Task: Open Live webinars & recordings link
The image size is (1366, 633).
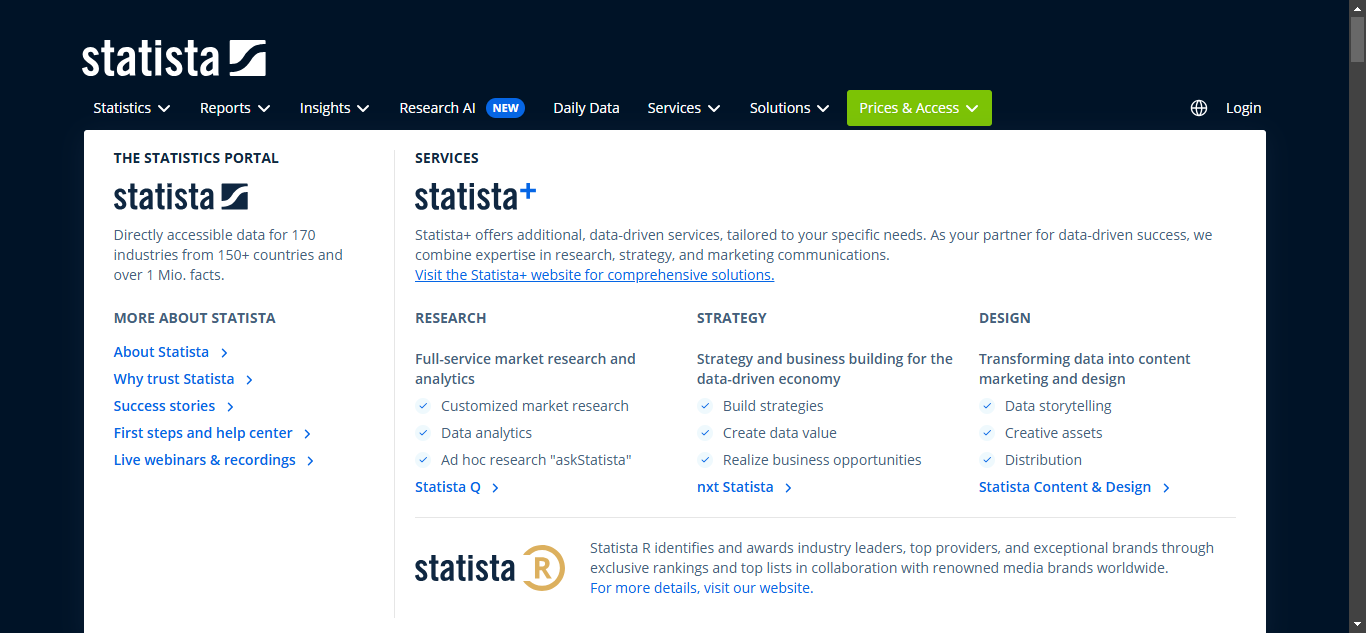Action: click(x=214, y=460)
